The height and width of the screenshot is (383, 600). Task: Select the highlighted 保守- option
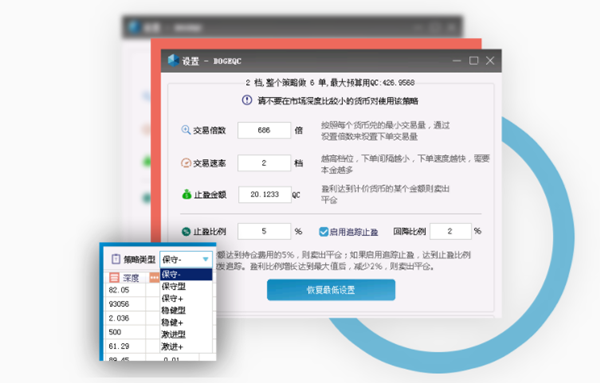pyautogui.click(x=186, y=274)
